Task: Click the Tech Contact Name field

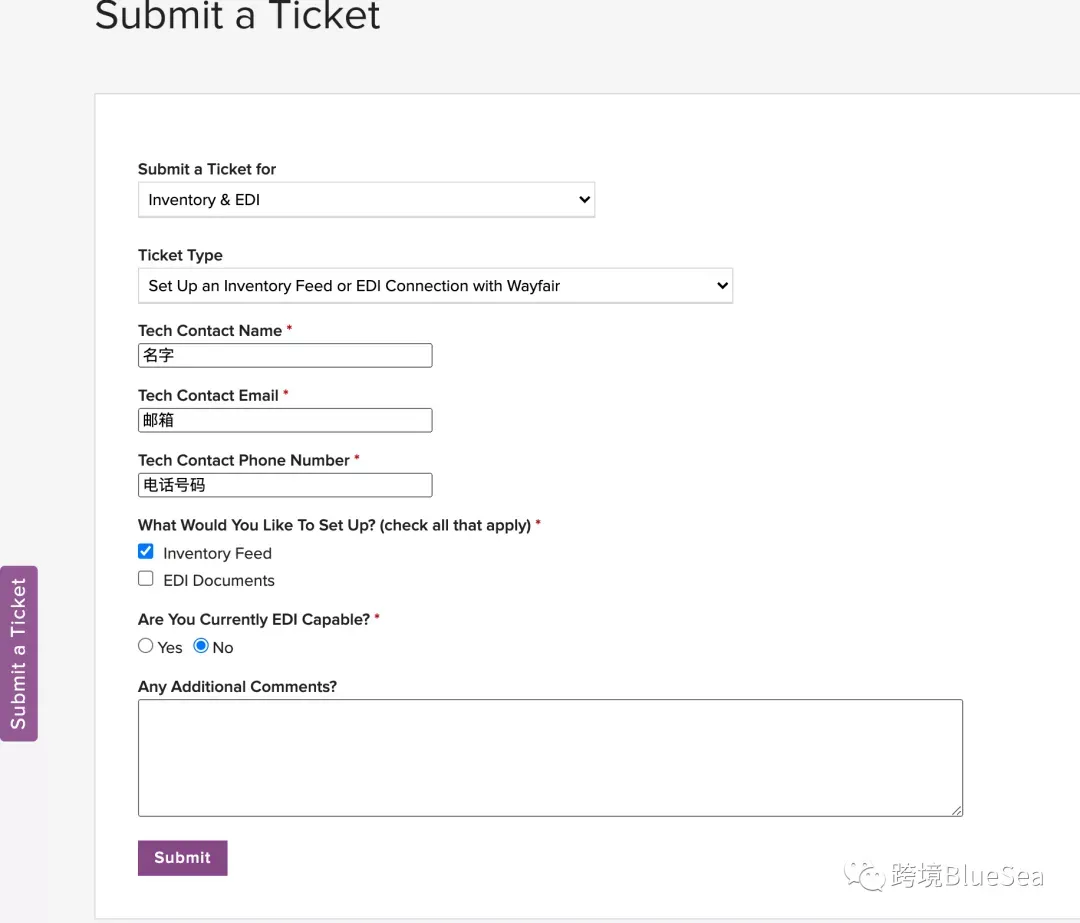Action: click(x=285, y=355)
